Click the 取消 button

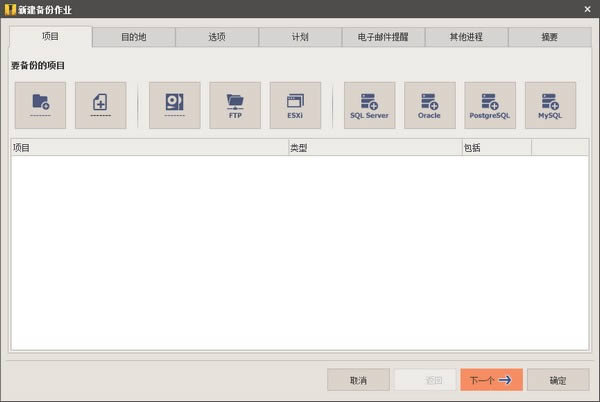(359, 380)
